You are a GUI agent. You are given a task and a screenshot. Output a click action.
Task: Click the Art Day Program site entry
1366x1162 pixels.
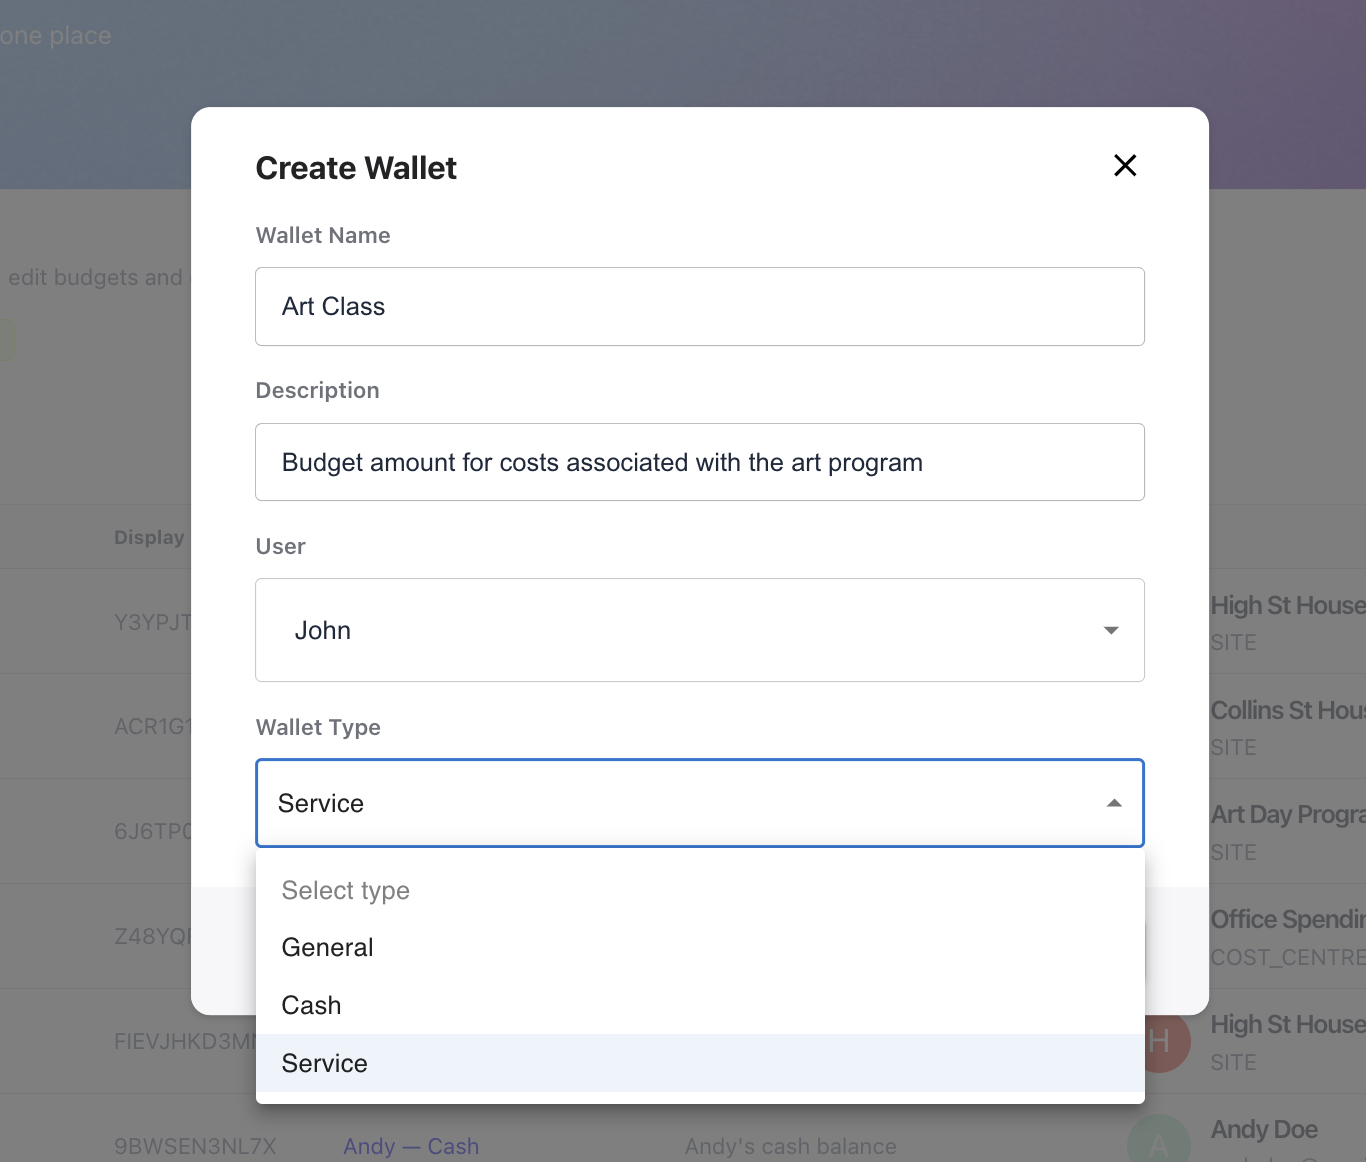click(x=1287, y=815)
